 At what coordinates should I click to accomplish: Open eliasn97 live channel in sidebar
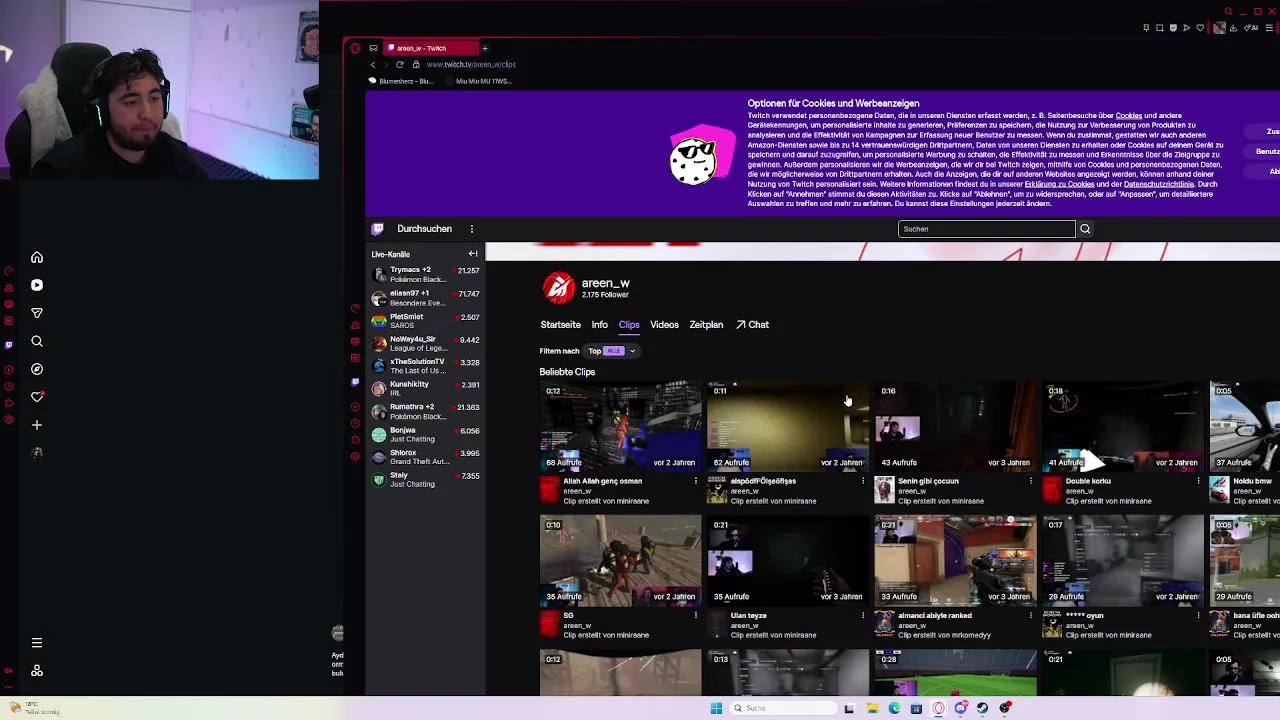tap(425, 298)
